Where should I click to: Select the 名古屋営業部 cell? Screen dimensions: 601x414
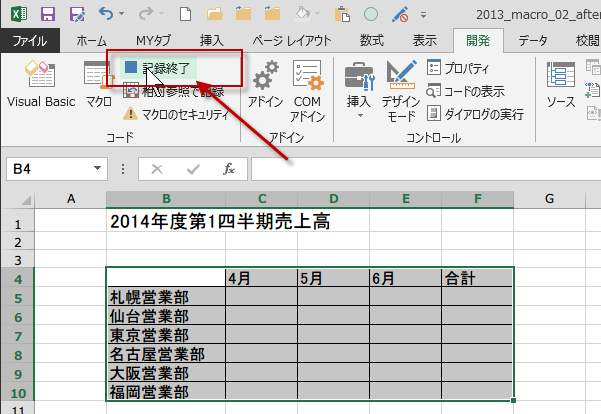coord(166,353)
